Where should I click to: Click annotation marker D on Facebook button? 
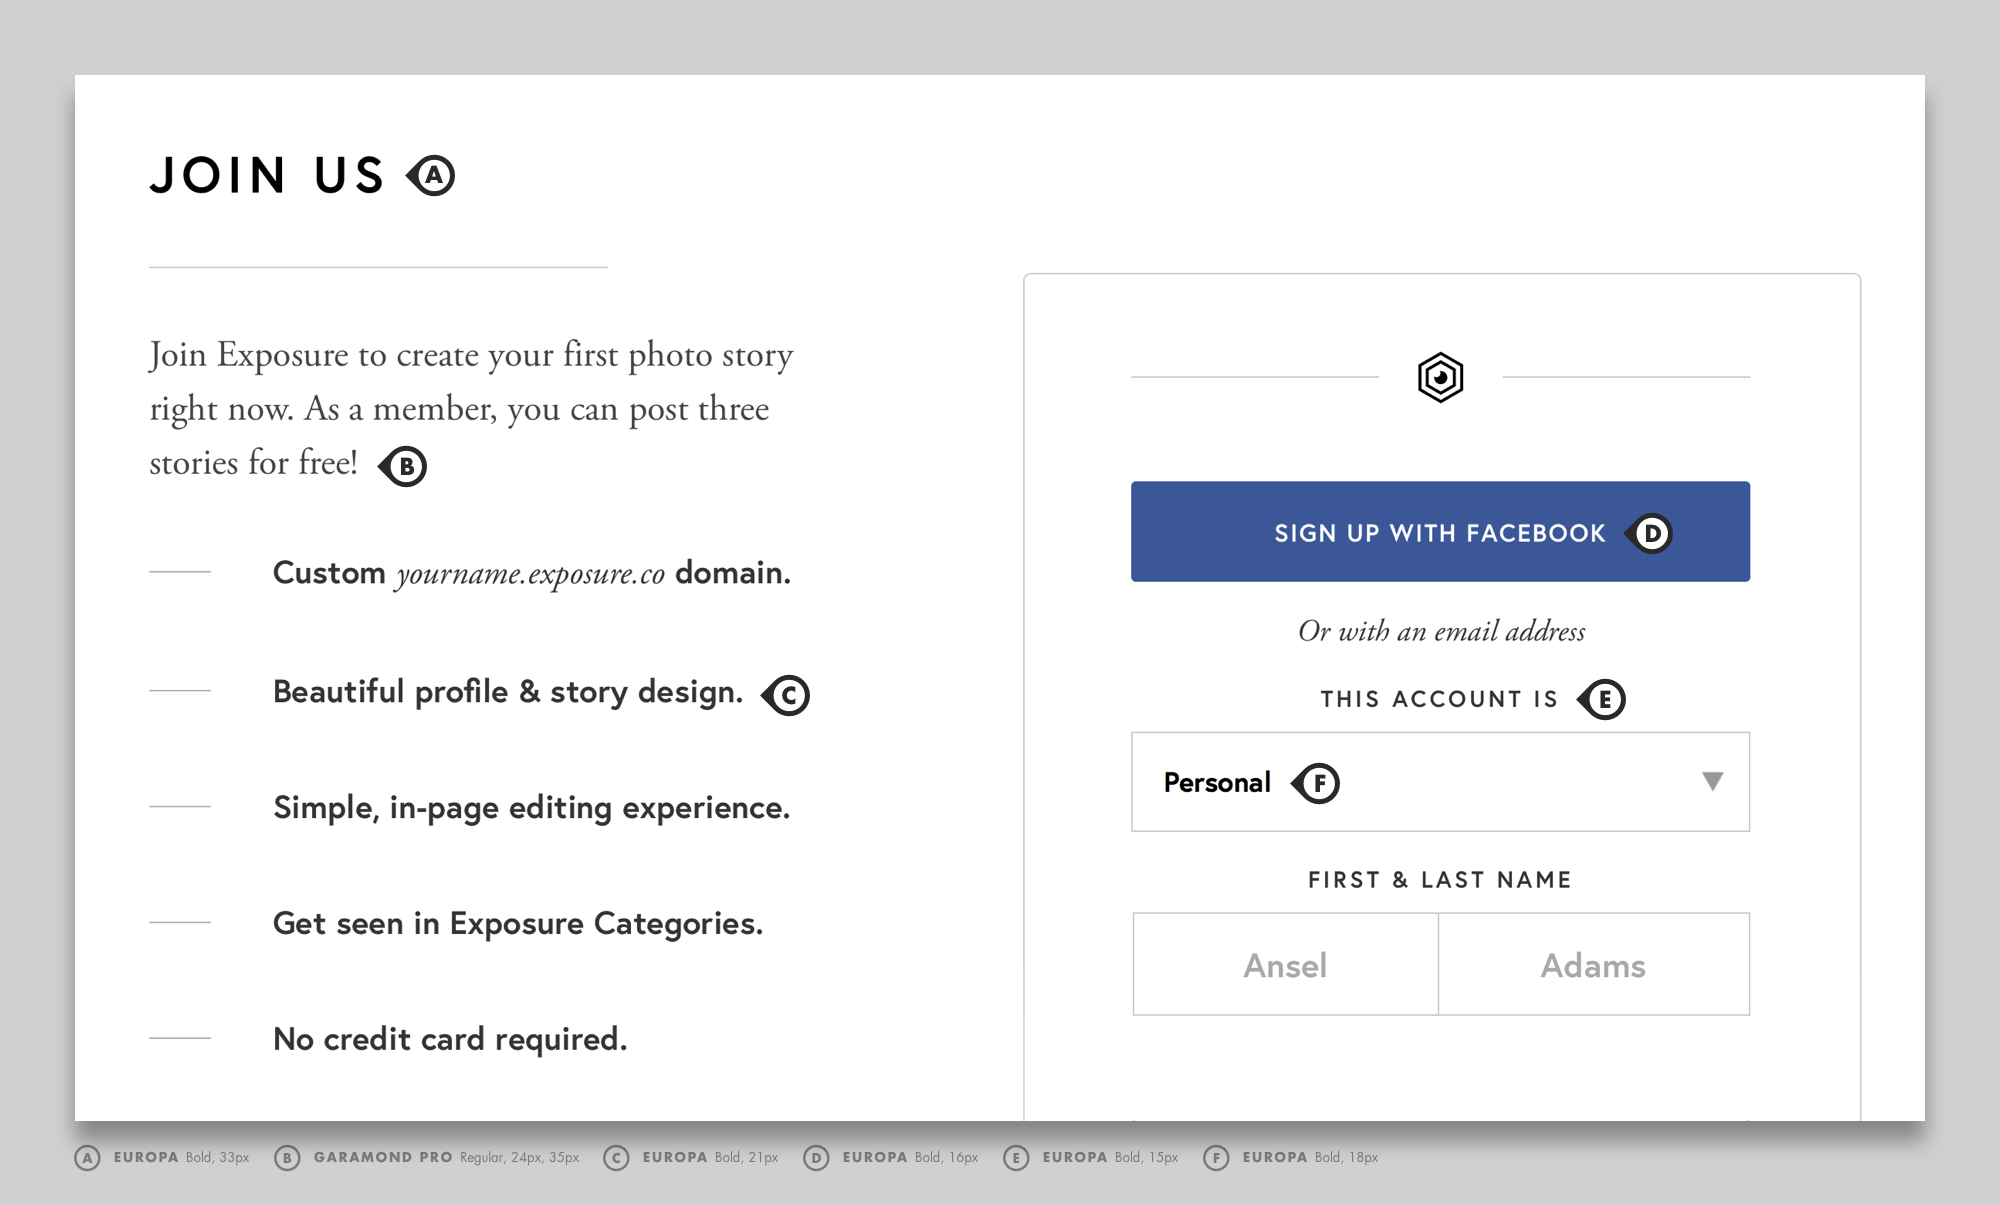click(1651, 533)
